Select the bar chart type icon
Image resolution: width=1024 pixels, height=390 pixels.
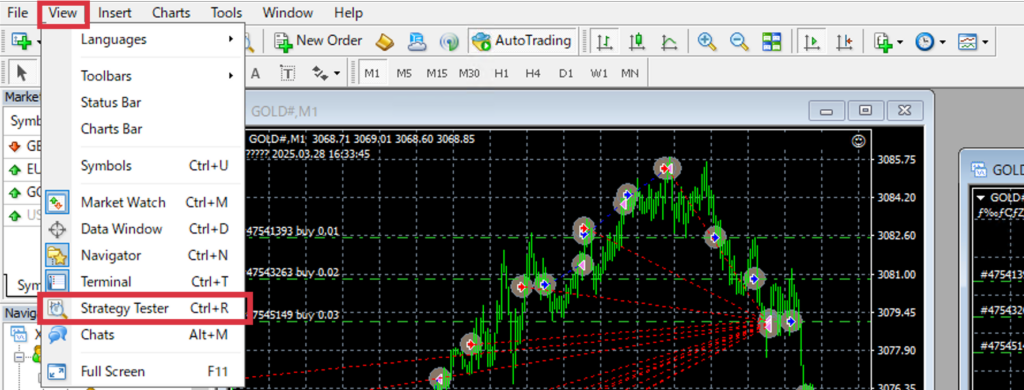tap(605, 41)
